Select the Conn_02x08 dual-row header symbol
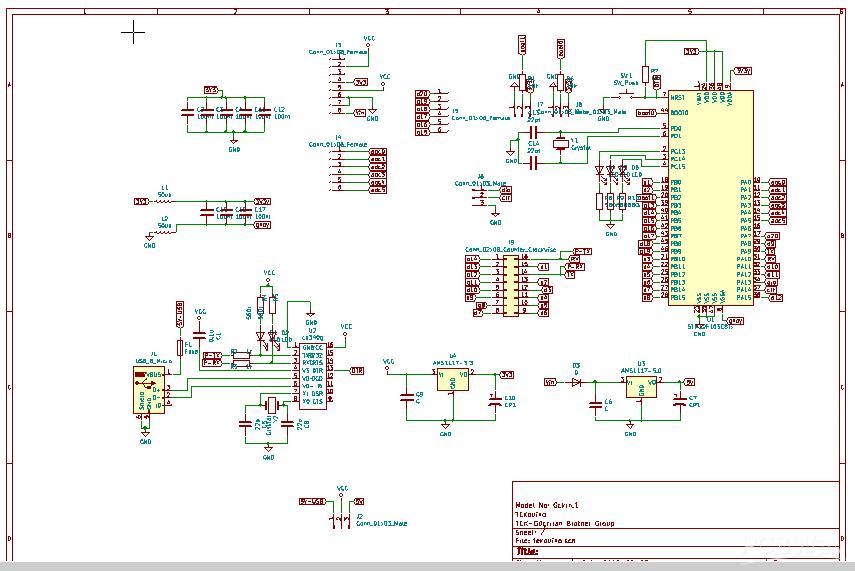Screen dimensions: 855x571 pos(511,285)
